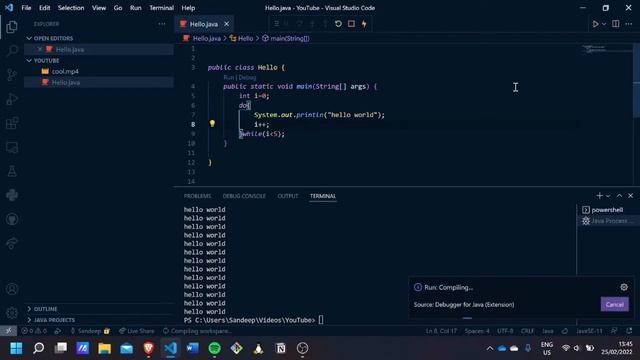Viewport: 640px width, 360px height.
Task: Open the Manage settings gear in the activity bar
Action: 12,313
